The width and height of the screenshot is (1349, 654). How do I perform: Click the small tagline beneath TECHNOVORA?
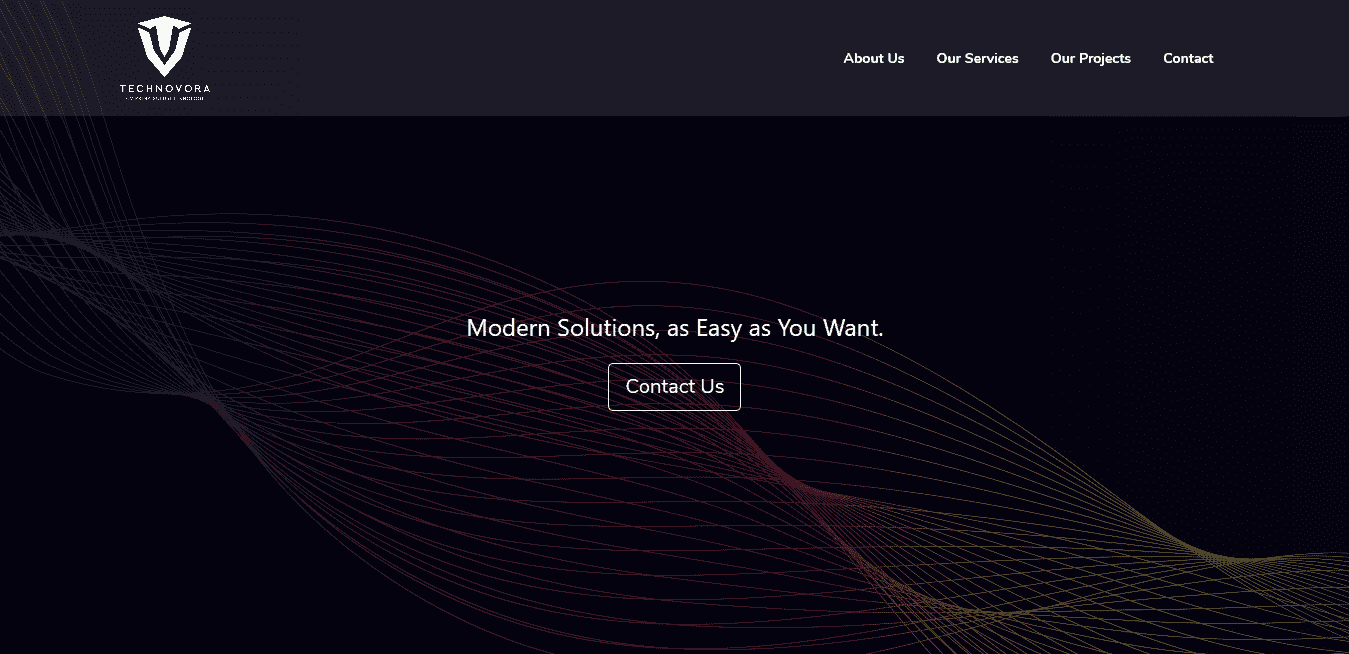(x=165, y=98)
